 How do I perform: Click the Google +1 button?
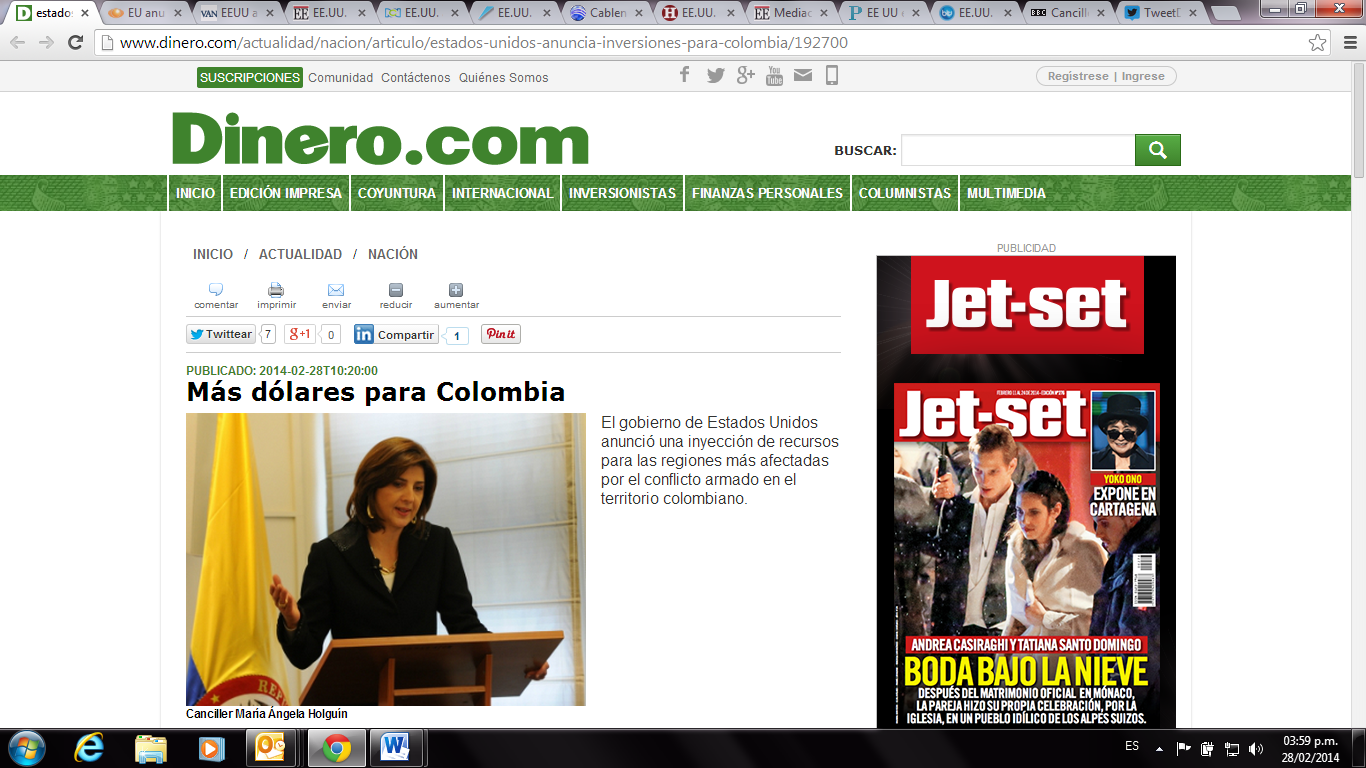pos(300,334)
